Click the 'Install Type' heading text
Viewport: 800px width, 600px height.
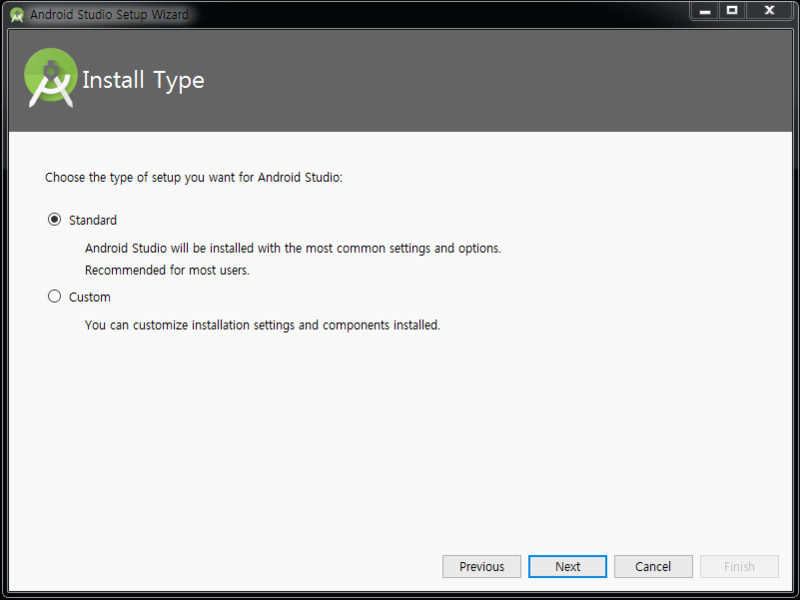[x=143, y=81]
